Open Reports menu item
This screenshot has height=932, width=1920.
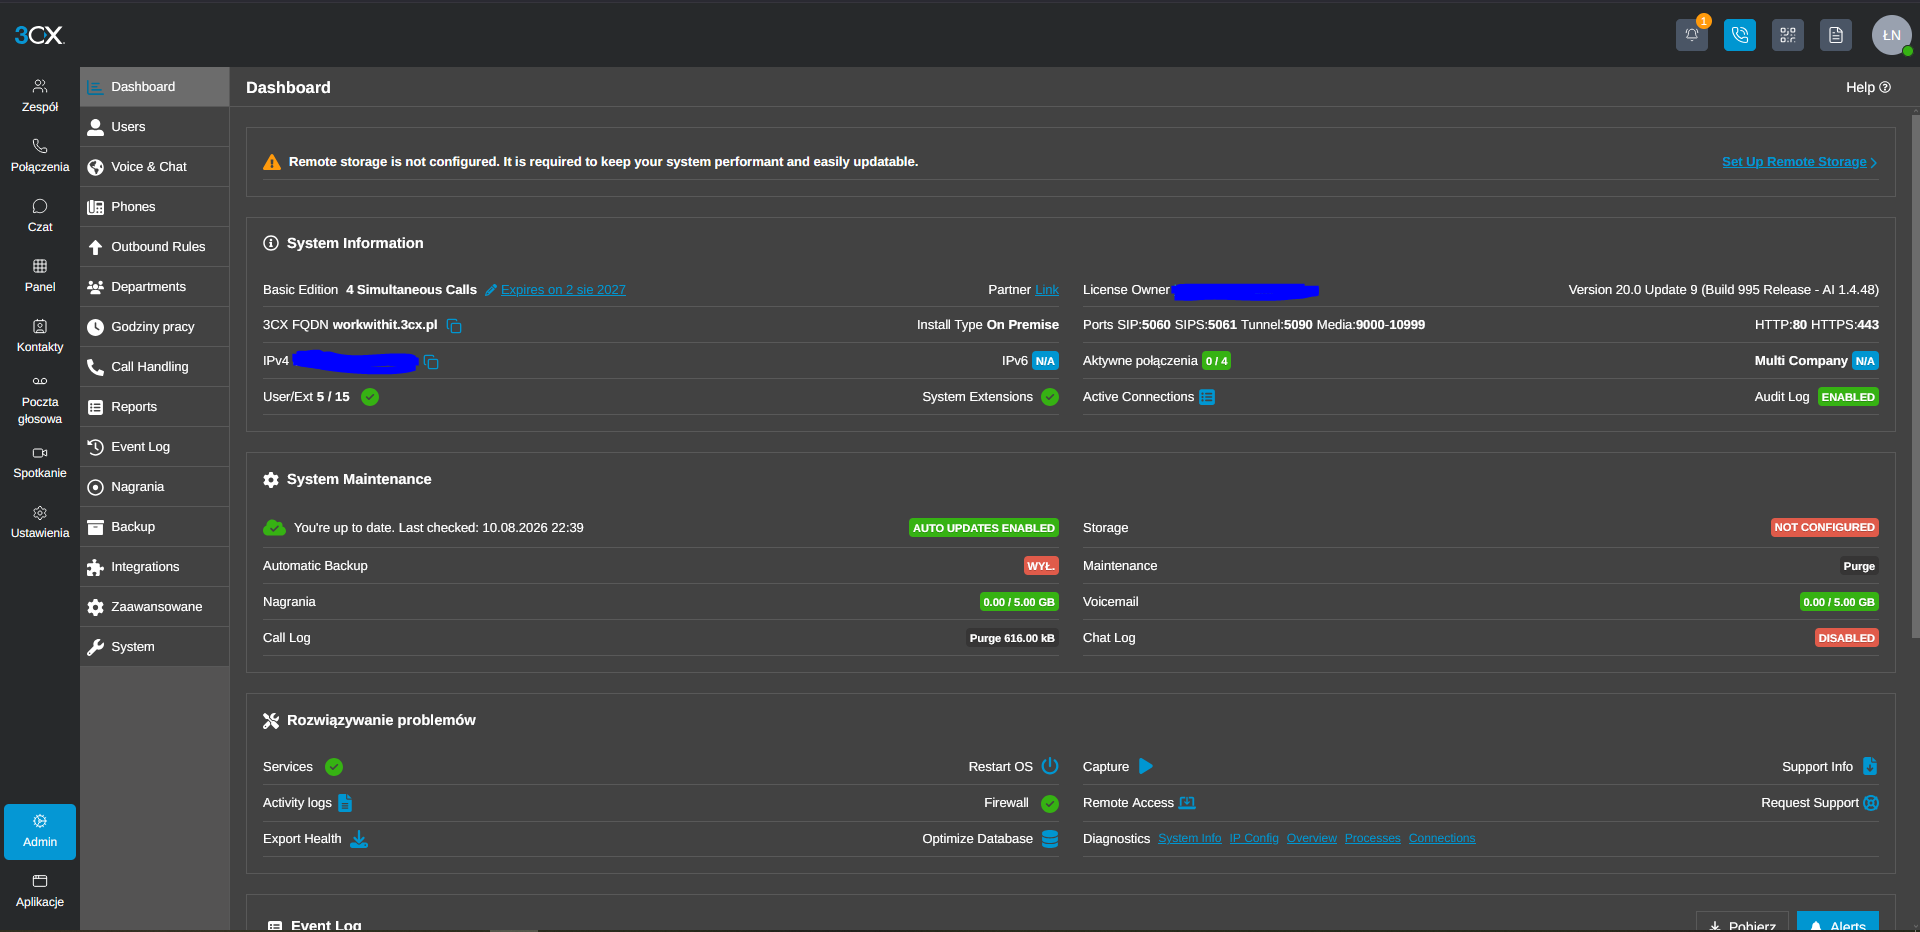(155, 407)
